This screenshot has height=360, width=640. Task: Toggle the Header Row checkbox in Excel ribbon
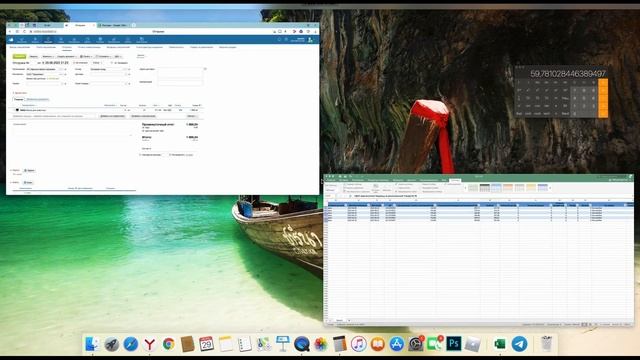coord(396,184)
